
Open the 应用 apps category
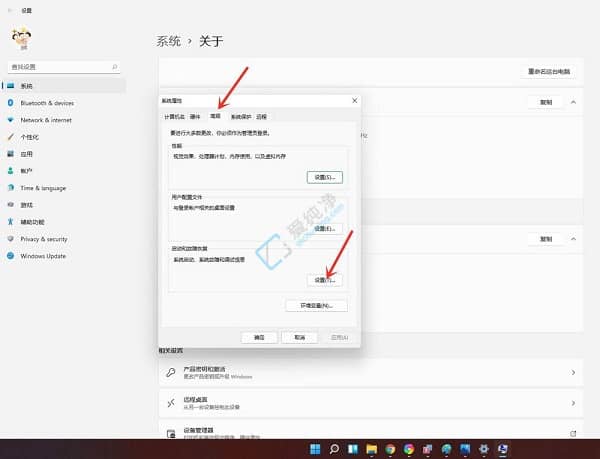(x=64, y=154)
